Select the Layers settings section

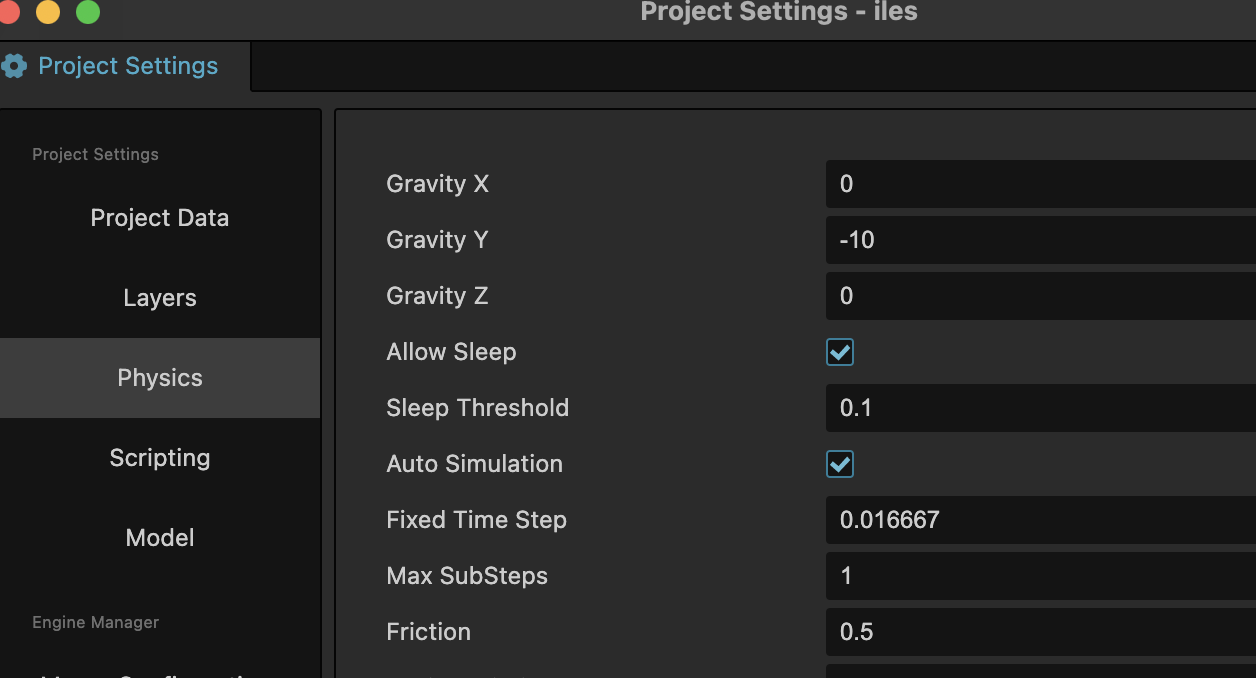160,298
